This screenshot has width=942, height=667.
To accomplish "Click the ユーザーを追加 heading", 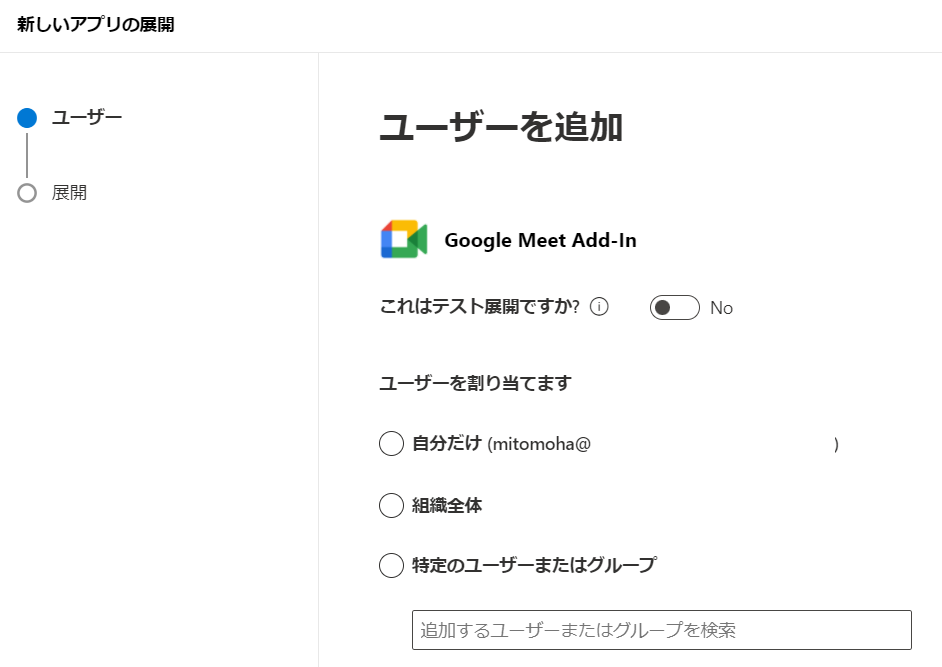I will click(x=501, y=128).
